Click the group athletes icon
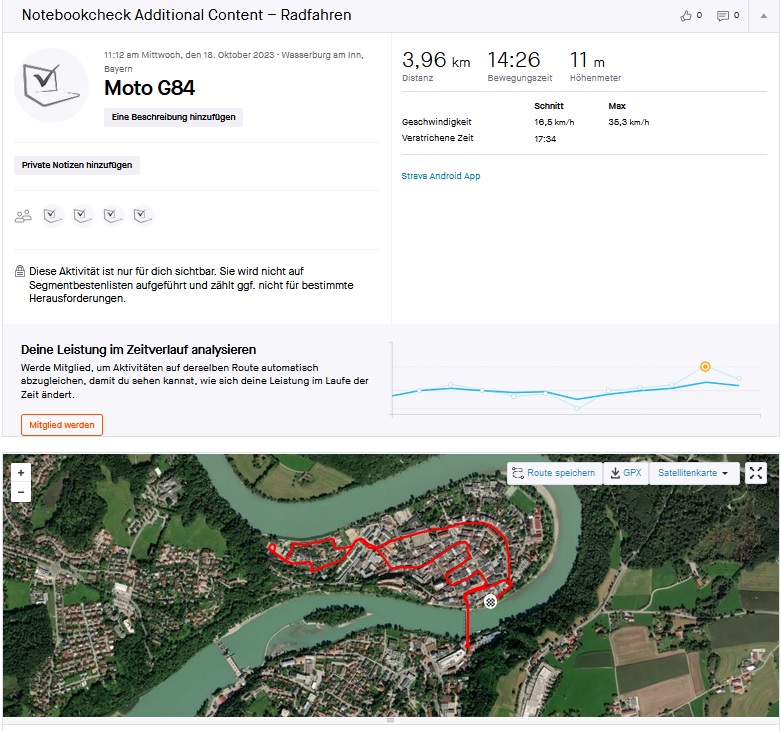This screenshot has height=731, width=781. (x=23, y=216)
